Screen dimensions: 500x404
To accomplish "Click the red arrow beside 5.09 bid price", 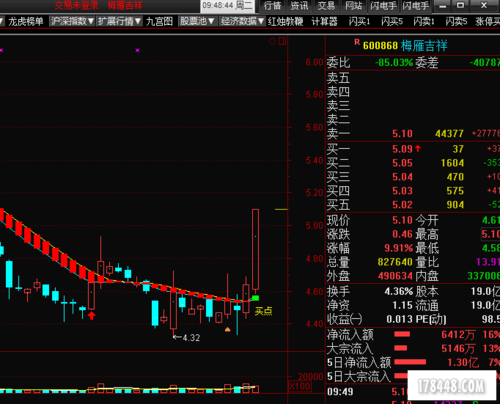I will 418,148.
